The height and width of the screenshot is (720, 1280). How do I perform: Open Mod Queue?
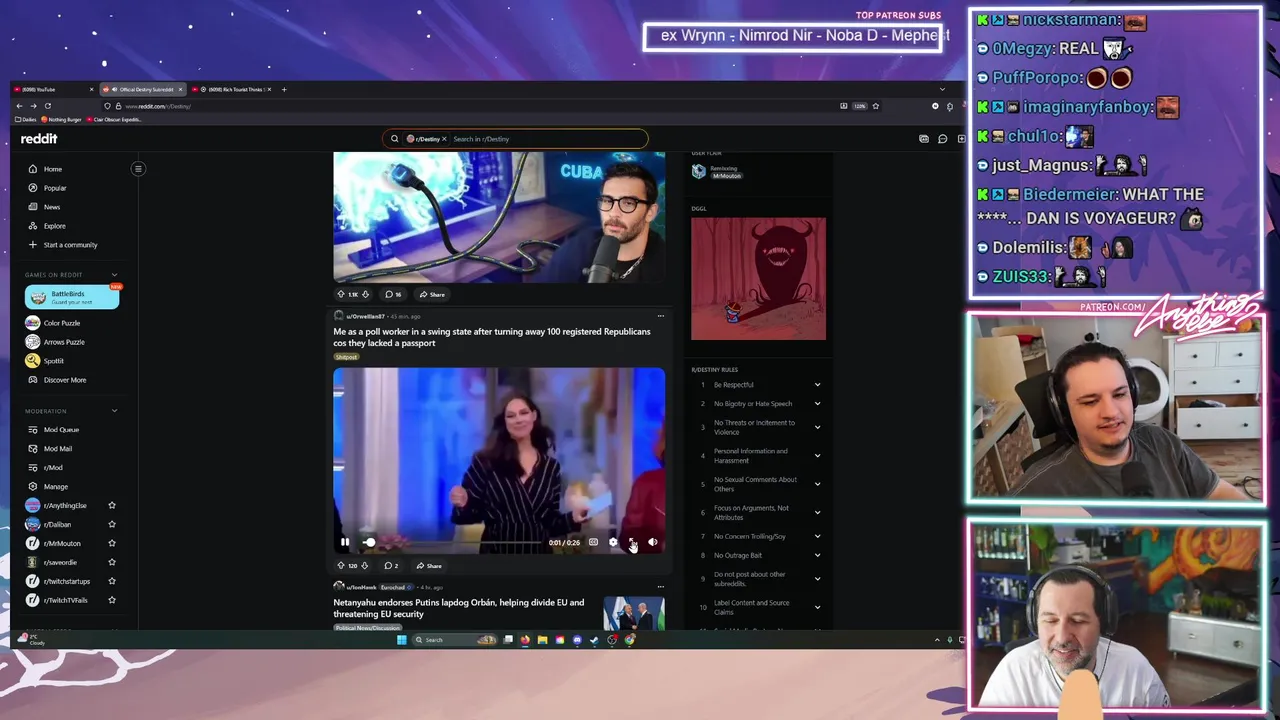[x=53, y=430]
